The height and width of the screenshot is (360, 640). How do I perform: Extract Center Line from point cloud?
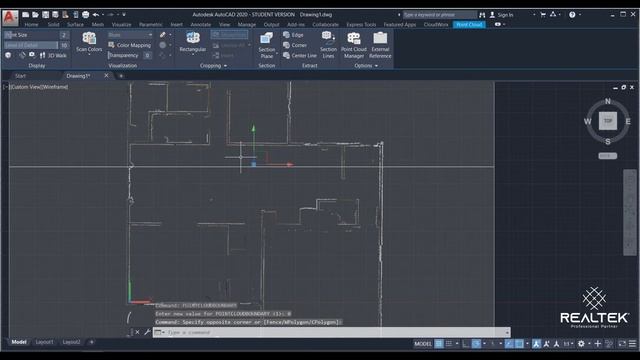pos(300,55)
